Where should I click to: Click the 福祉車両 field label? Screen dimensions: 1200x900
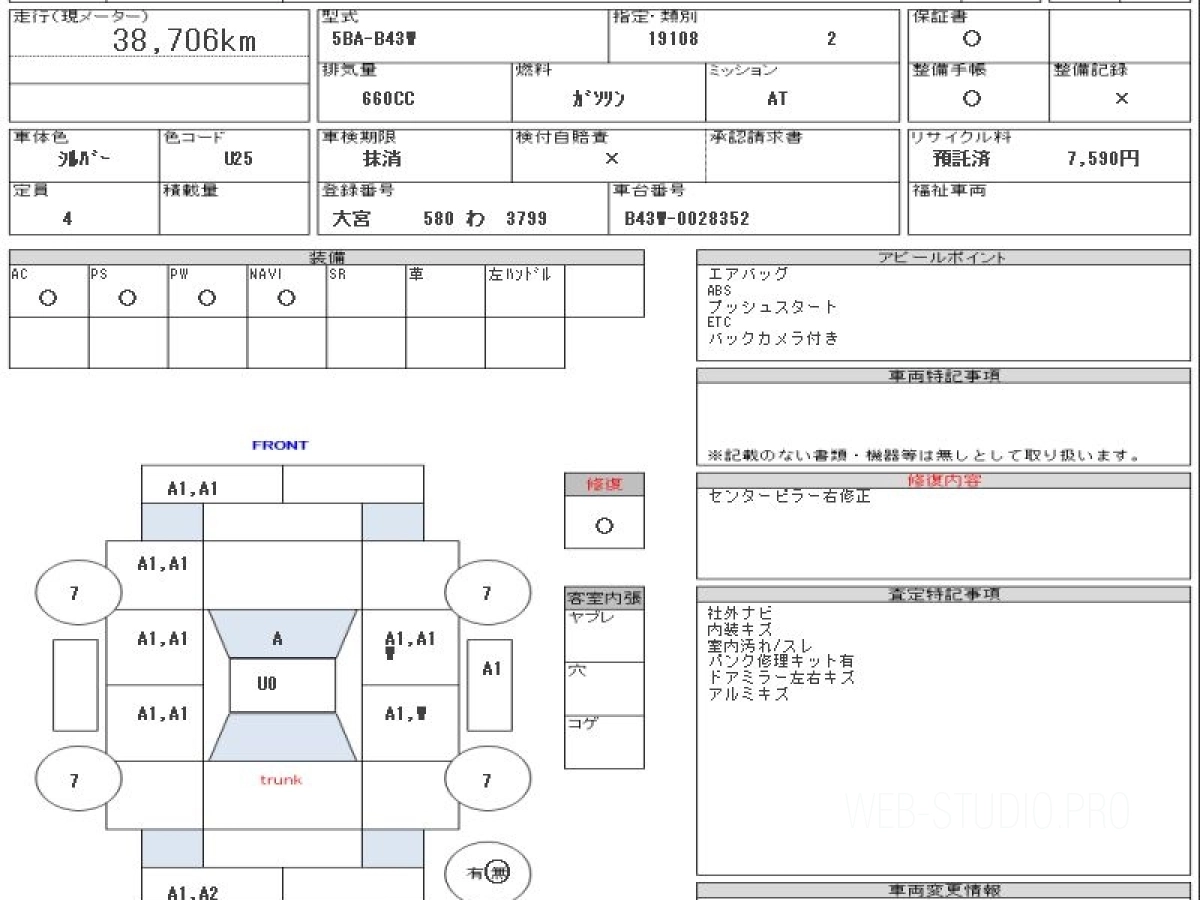click(948, 190)
